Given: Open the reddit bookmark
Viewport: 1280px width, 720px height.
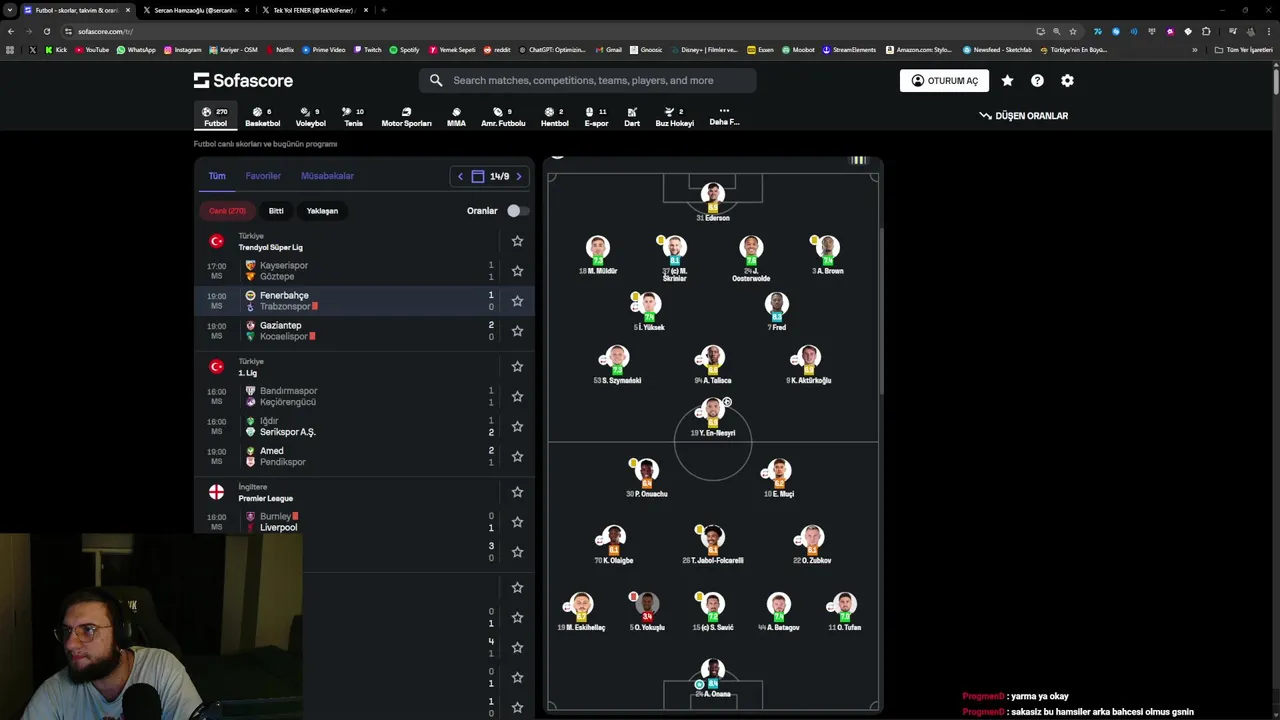Looking at the screenshot, I should [496, 49].
